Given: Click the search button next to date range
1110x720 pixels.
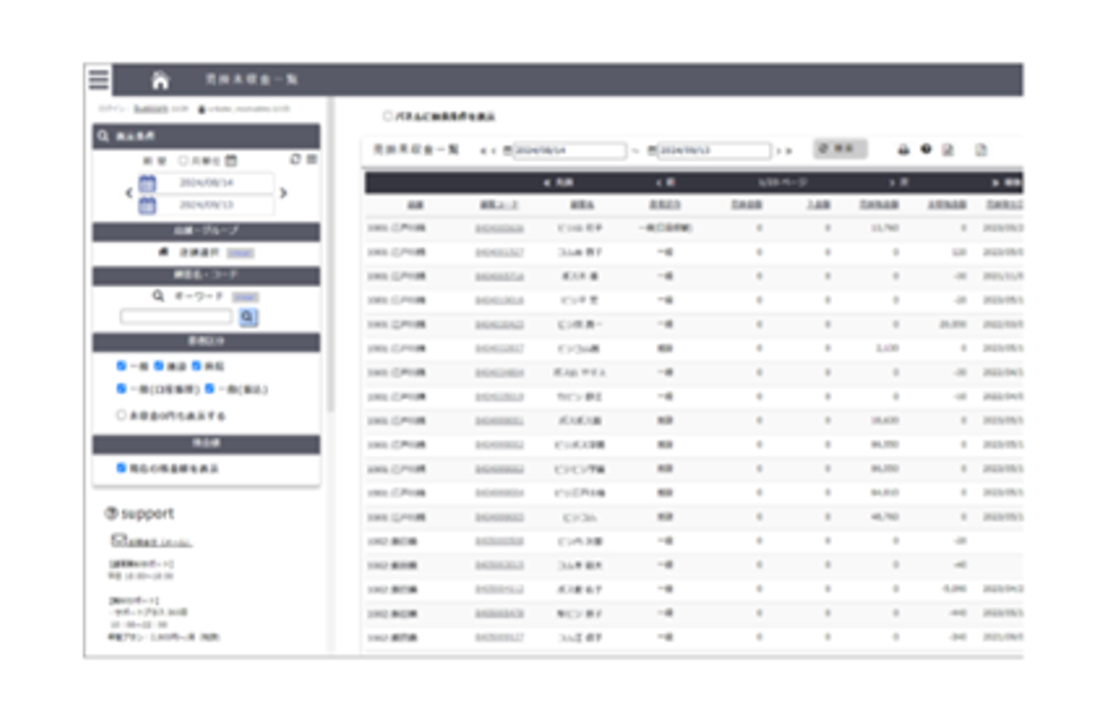Looking at the screenshot, I should pos(838,149).
